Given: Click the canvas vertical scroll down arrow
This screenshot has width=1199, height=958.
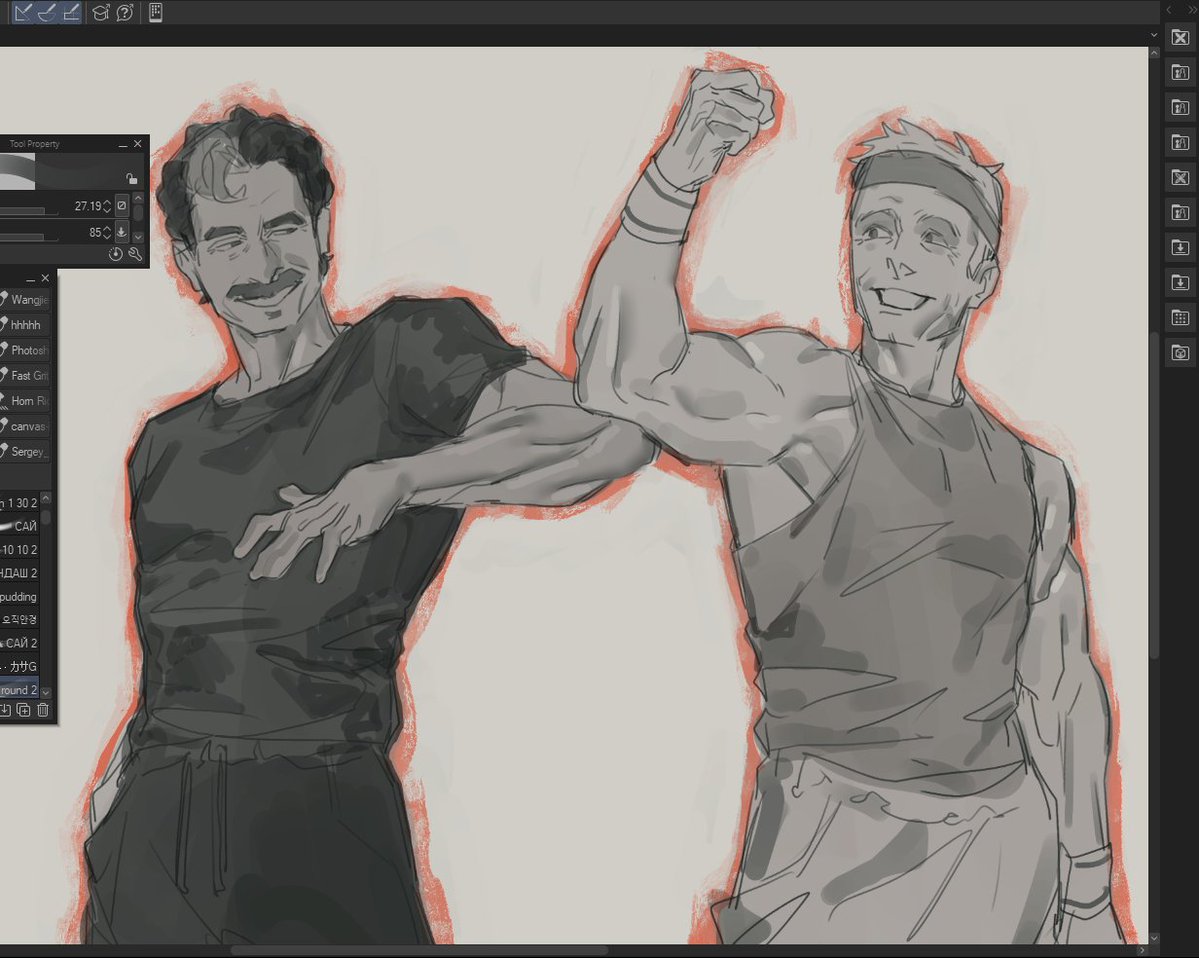Looking at the screenshot, I should click(1154, 938).
